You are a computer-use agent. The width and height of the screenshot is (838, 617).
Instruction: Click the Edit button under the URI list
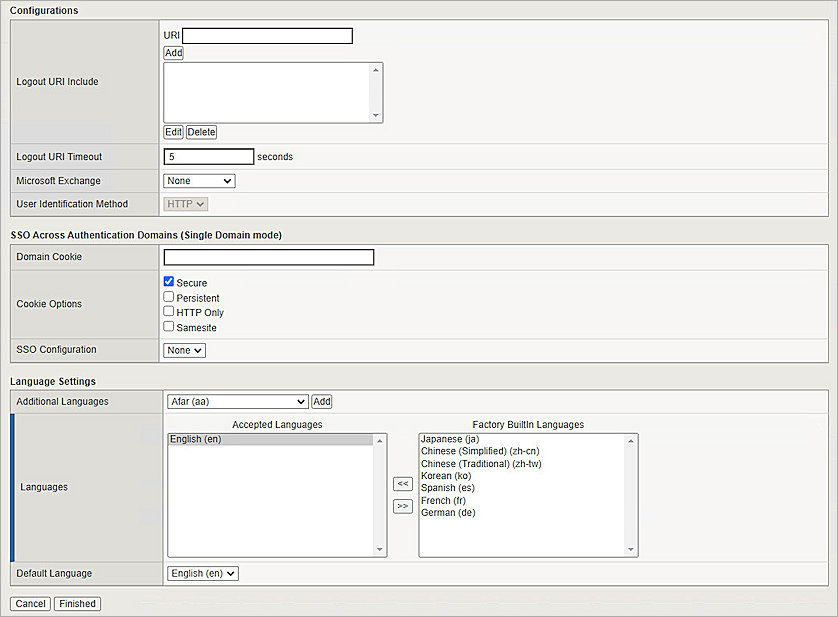click(173, 131)
